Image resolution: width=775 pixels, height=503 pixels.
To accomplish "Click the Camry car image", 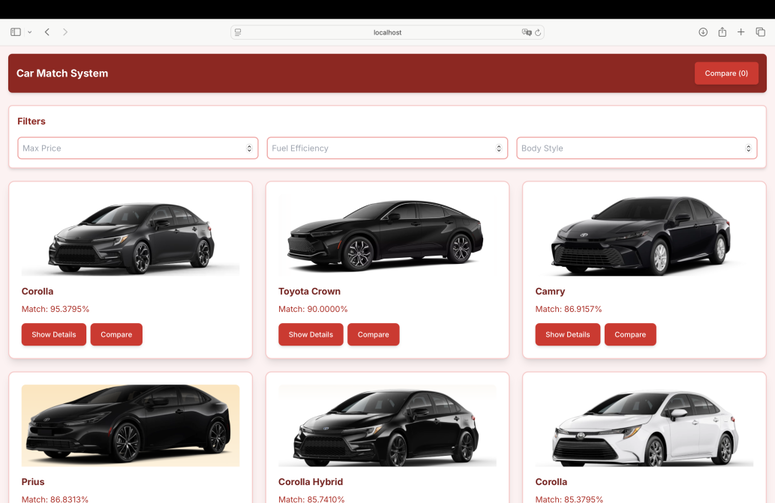I will coord(644,235).
